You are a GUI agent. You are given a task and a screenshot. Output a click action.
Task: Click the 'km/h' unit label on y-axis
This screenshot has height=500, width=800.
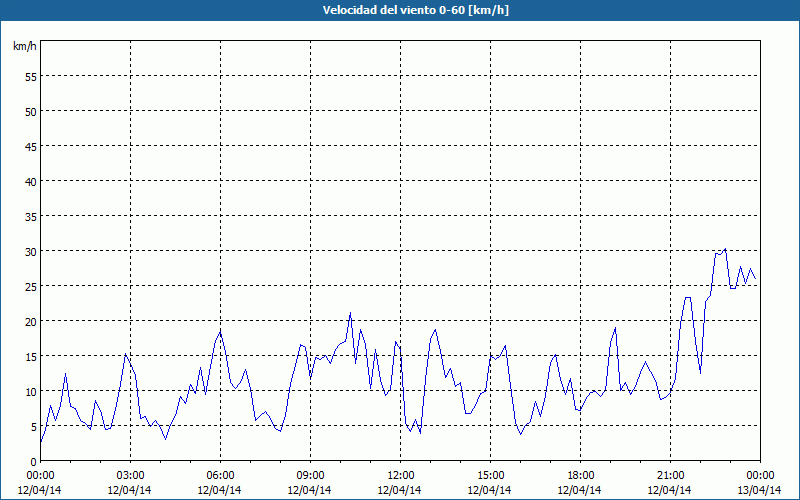pyautogui.click(x=24, y=46)
